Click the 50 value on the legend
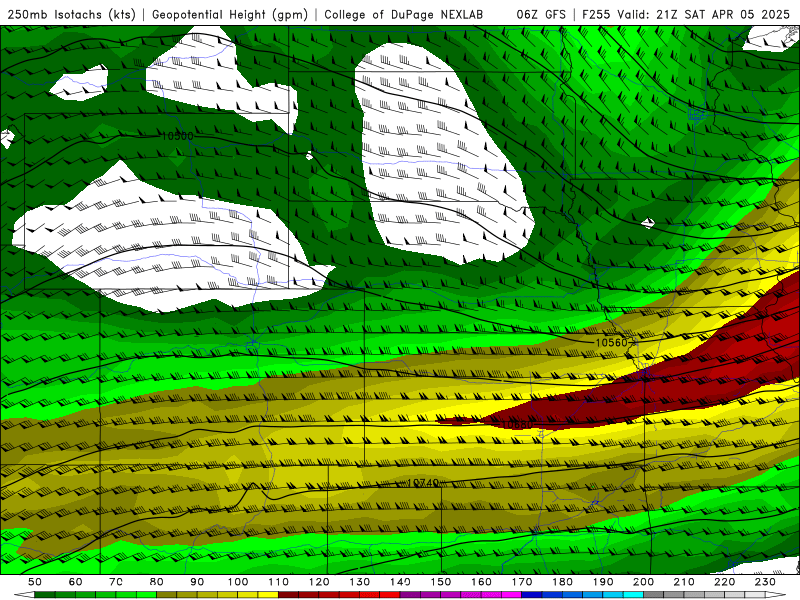Image resolution: width=800 pixels, height=600 pixels. coord(35,582)
